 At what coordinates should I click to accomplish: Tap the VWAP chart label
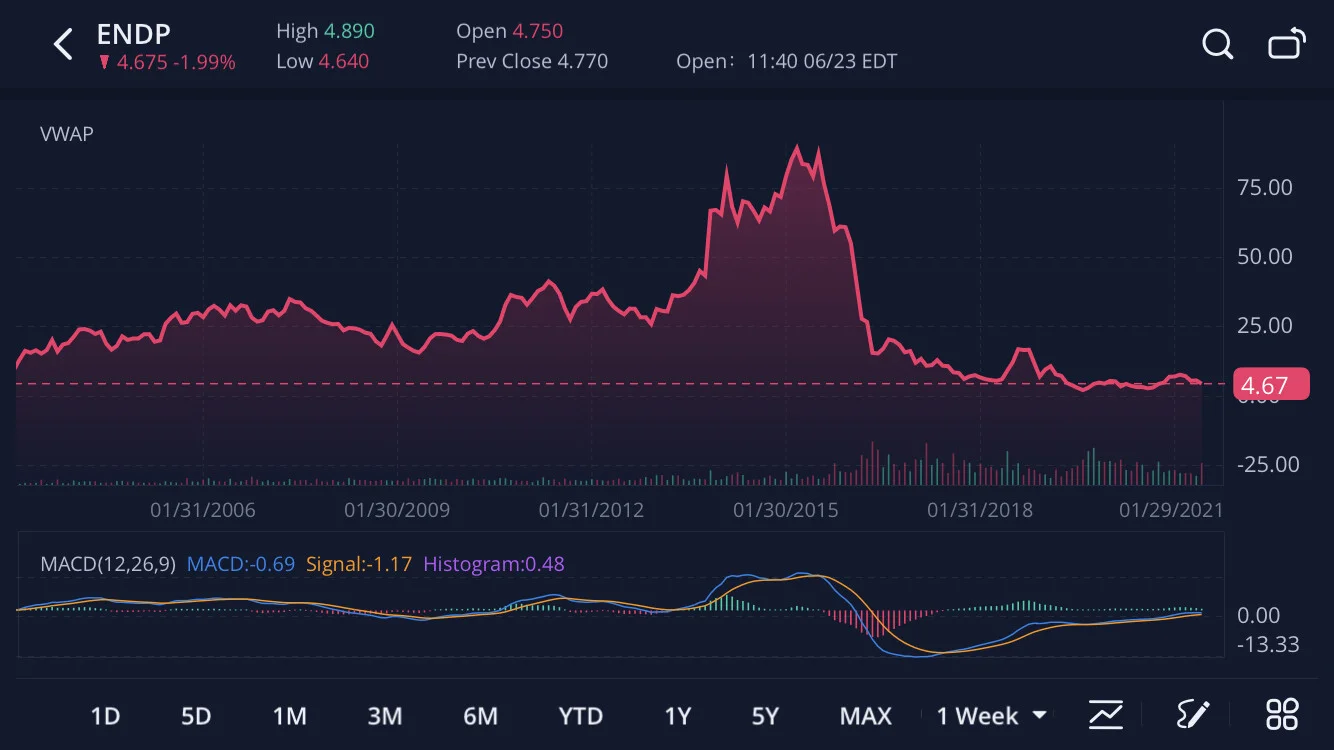click(67, 134)
